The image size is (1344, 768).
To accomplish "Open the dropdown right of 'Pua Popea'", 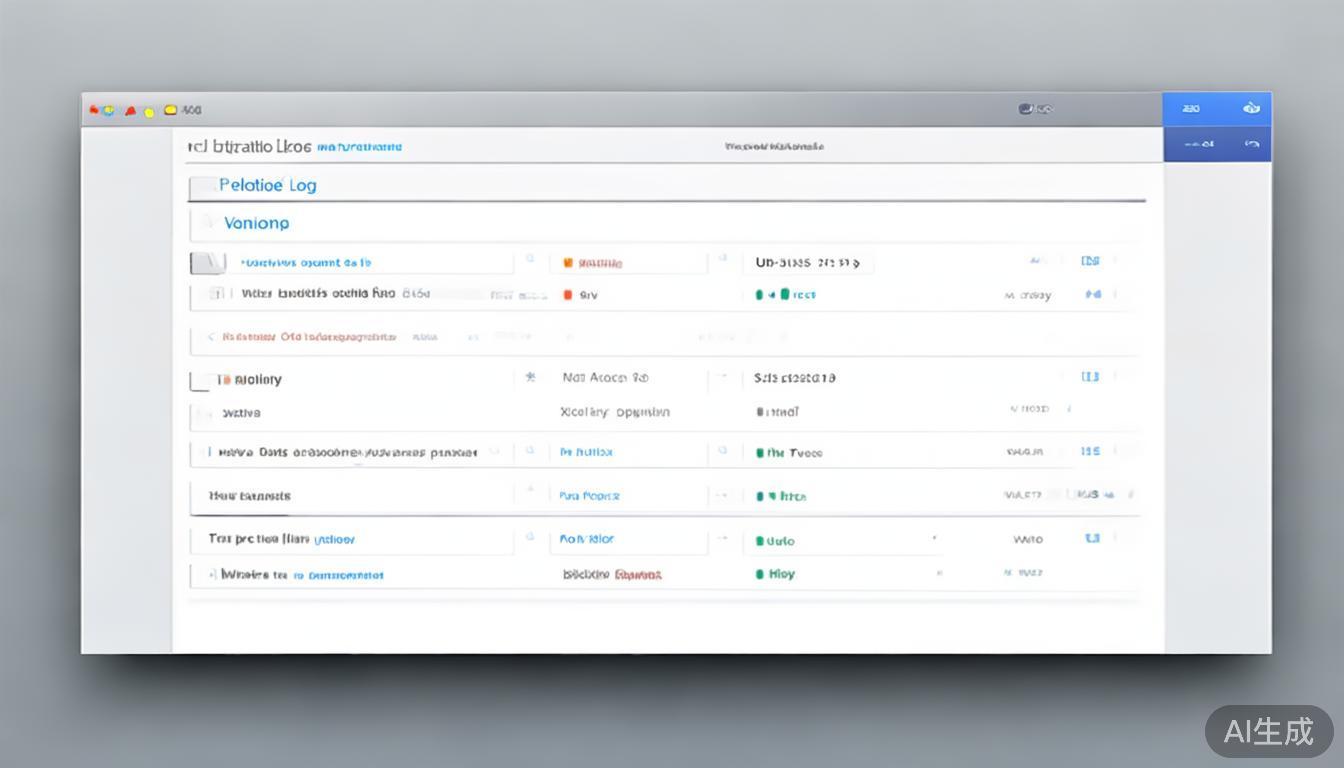I will (x=720, y=495).
